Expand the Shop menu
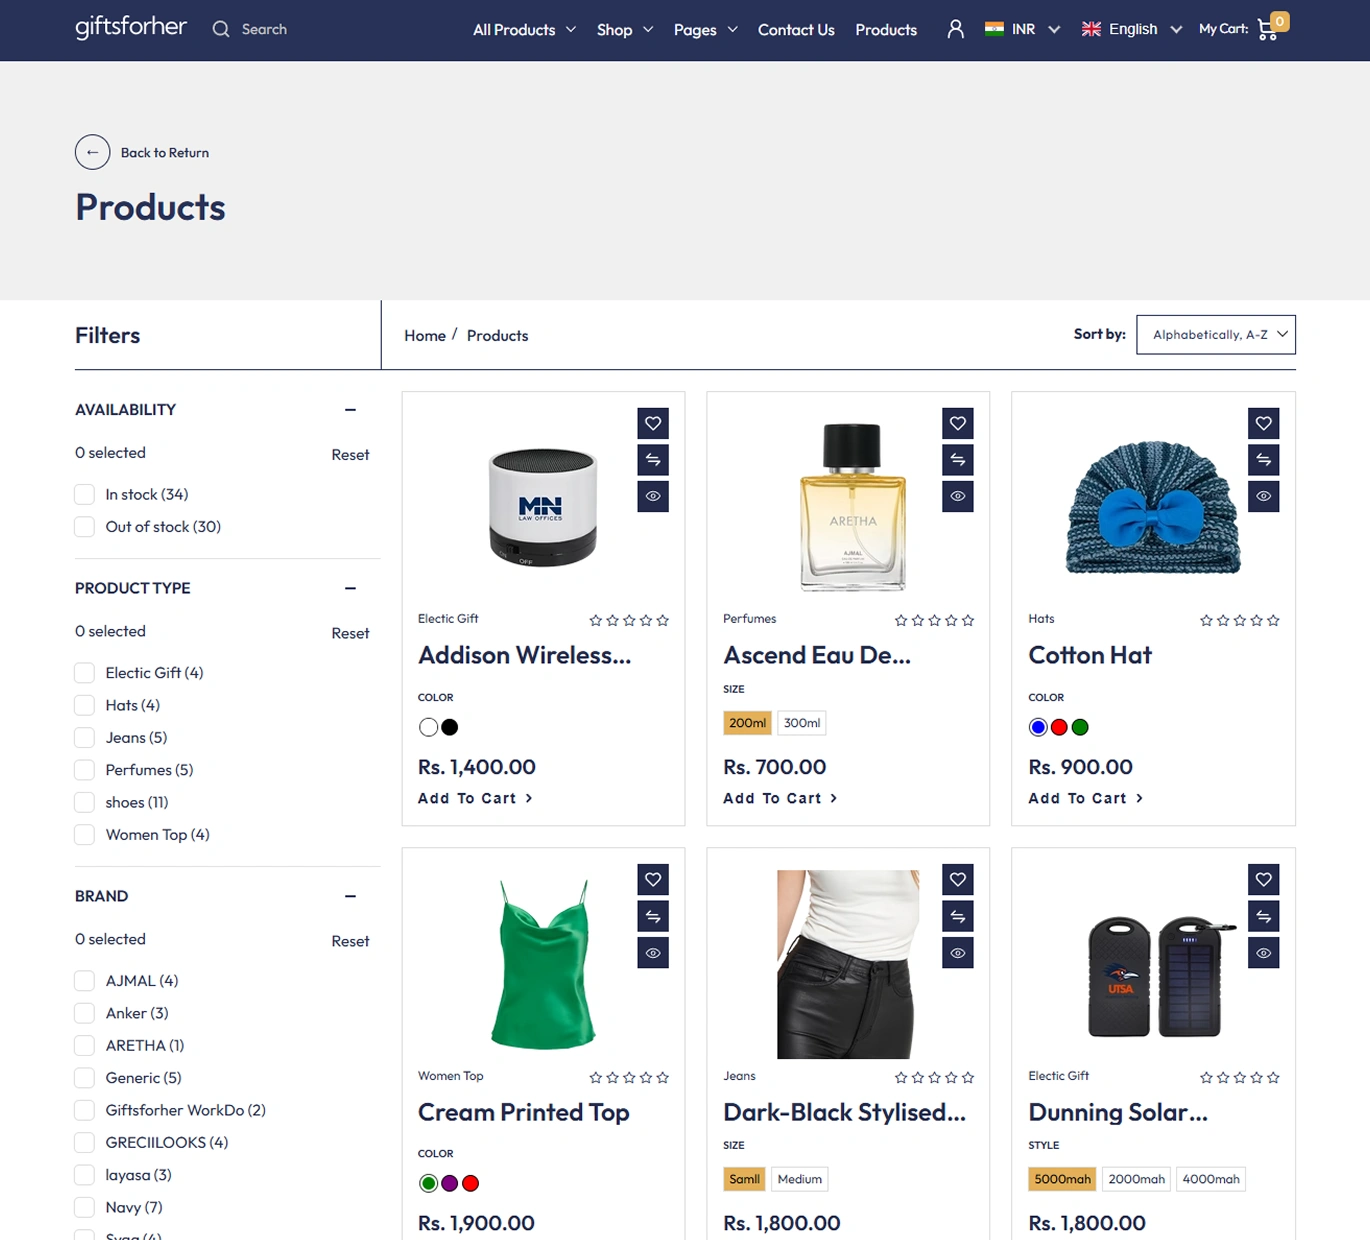The image size is (1370, 1240). point(625,30)
